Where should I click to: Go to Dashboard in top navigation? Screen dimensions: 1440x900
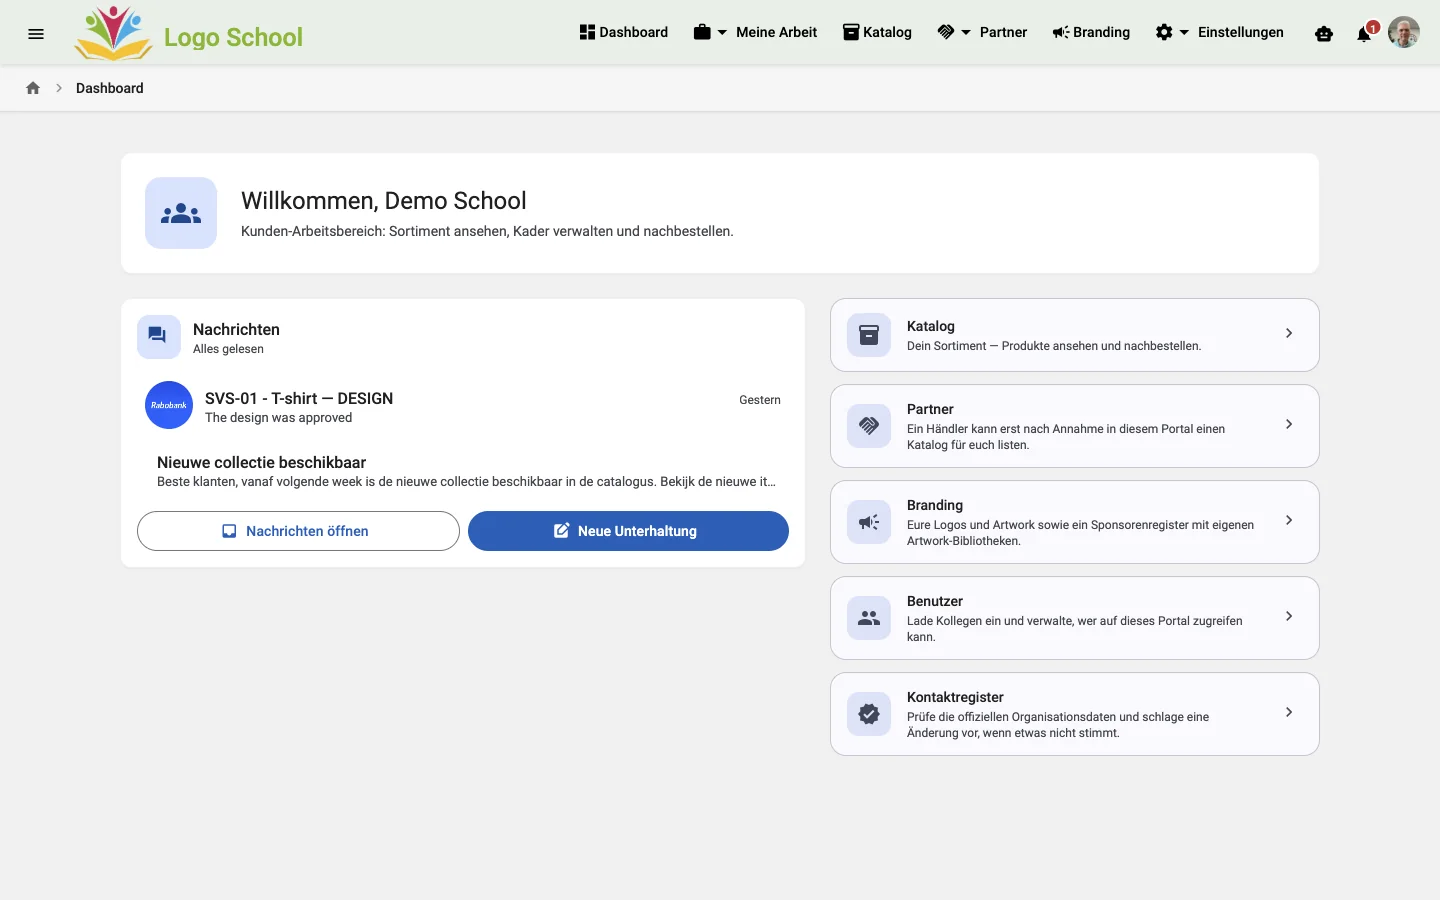point(623,32)
